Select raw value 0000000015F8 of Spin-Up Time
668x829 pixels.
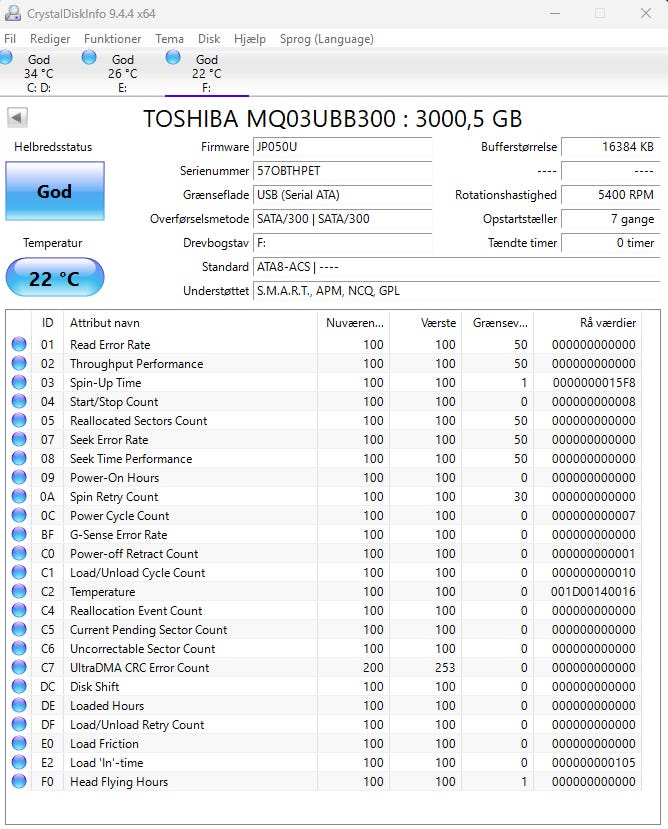[x=594, y=382]
